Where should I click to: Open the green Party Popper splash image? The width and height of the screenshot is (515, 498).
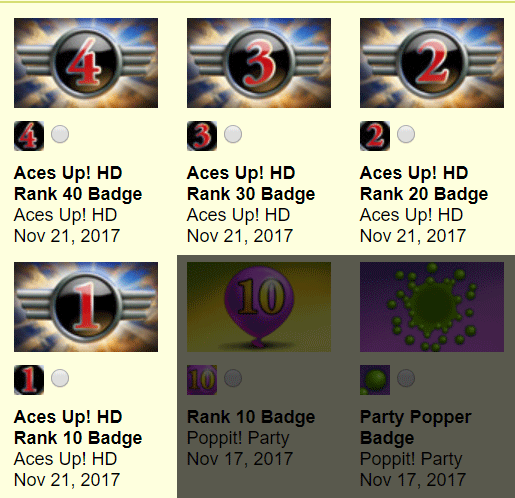coord(432,307)
